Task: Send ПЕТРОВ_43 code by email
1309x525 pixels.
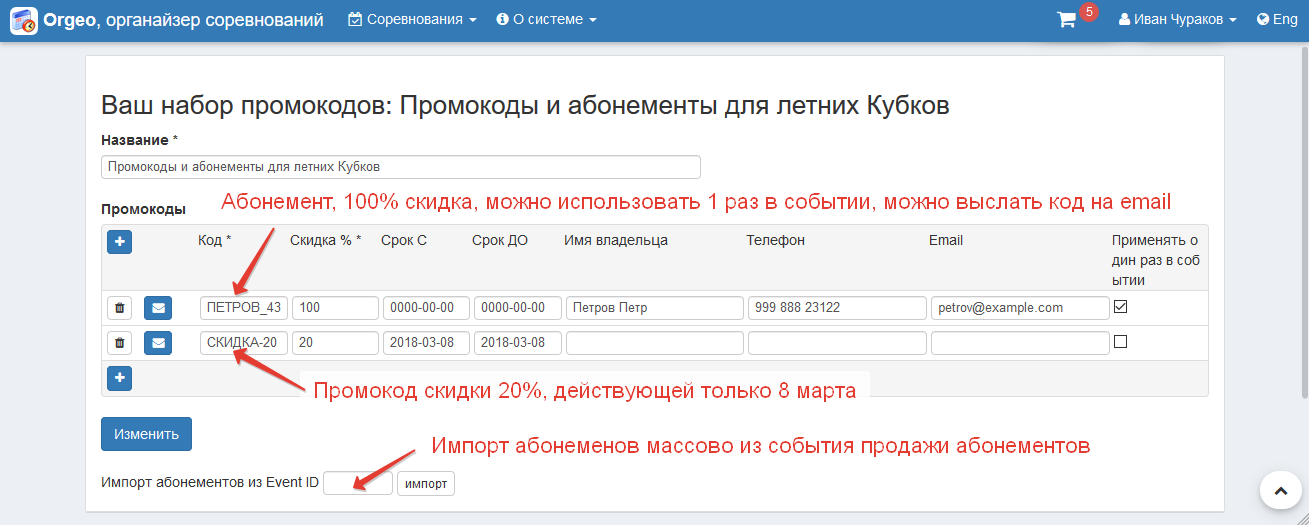Action: pos(158,308)
